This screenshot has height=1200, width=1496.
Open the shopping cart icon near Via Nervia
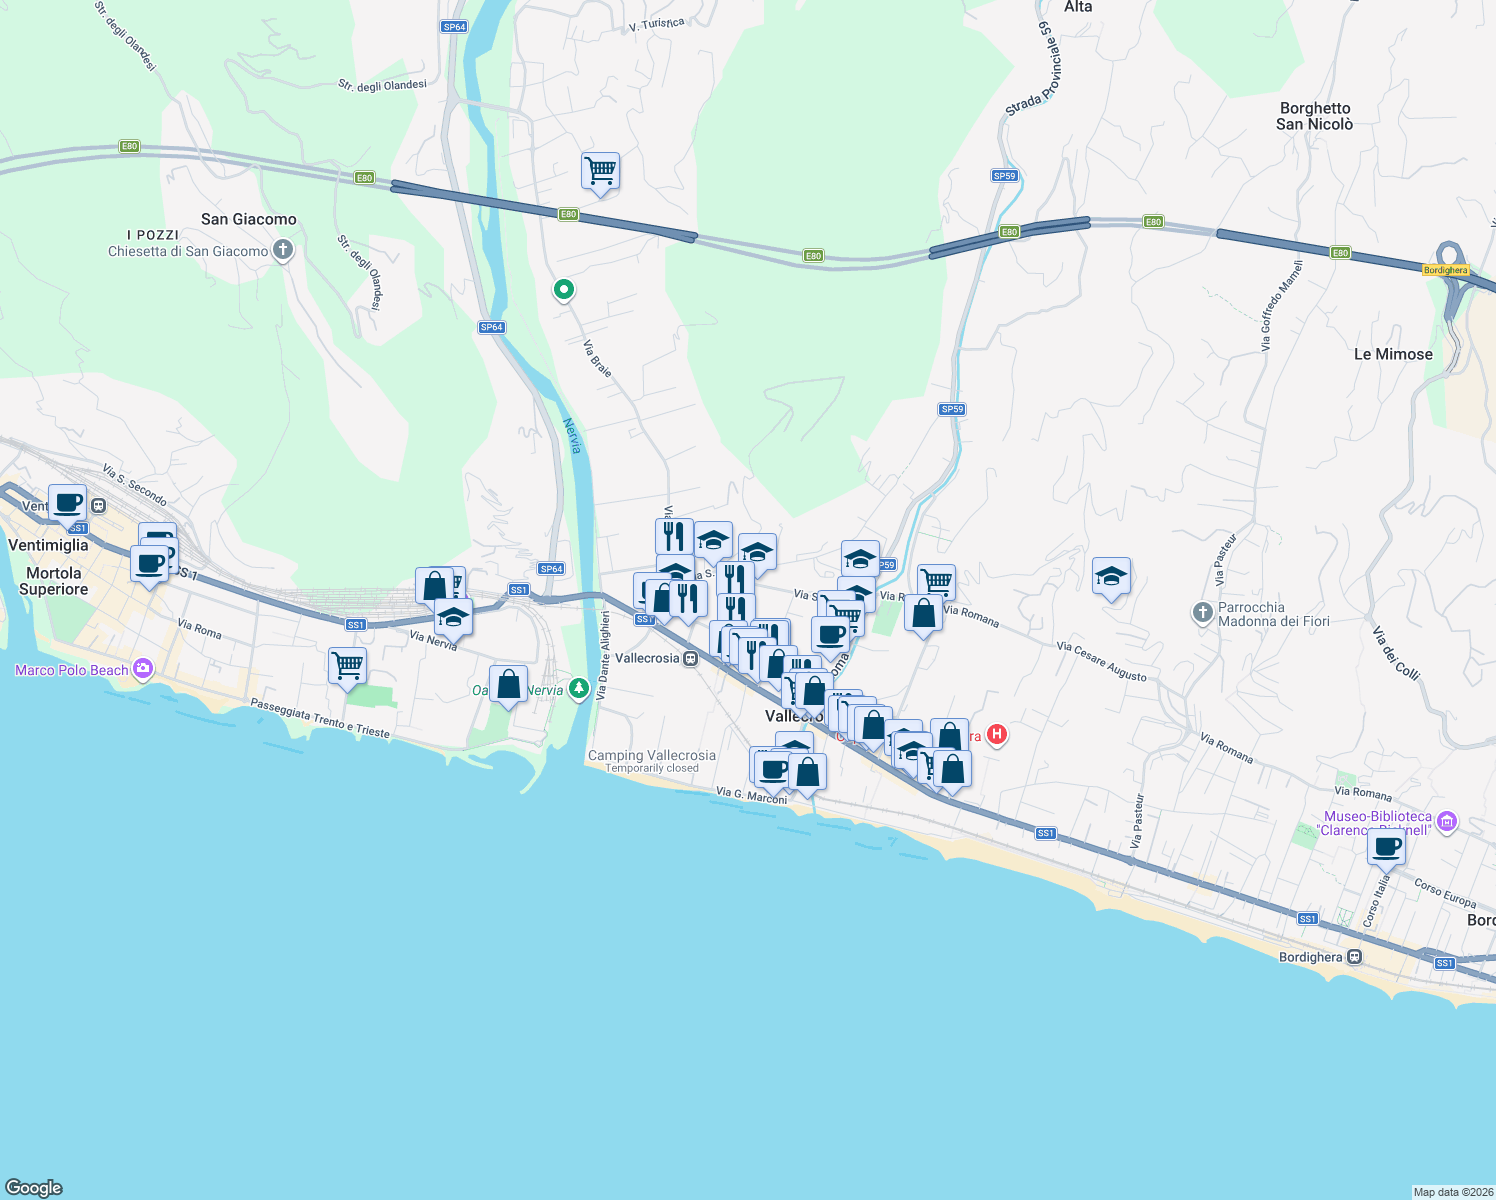coord(347,665)
